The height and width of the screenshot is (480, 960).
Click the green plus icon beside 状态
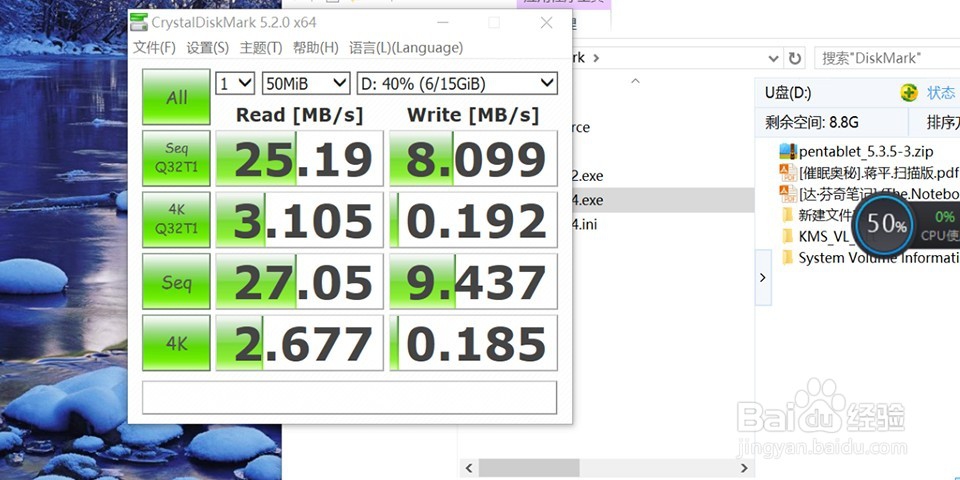tap(909, 93)
